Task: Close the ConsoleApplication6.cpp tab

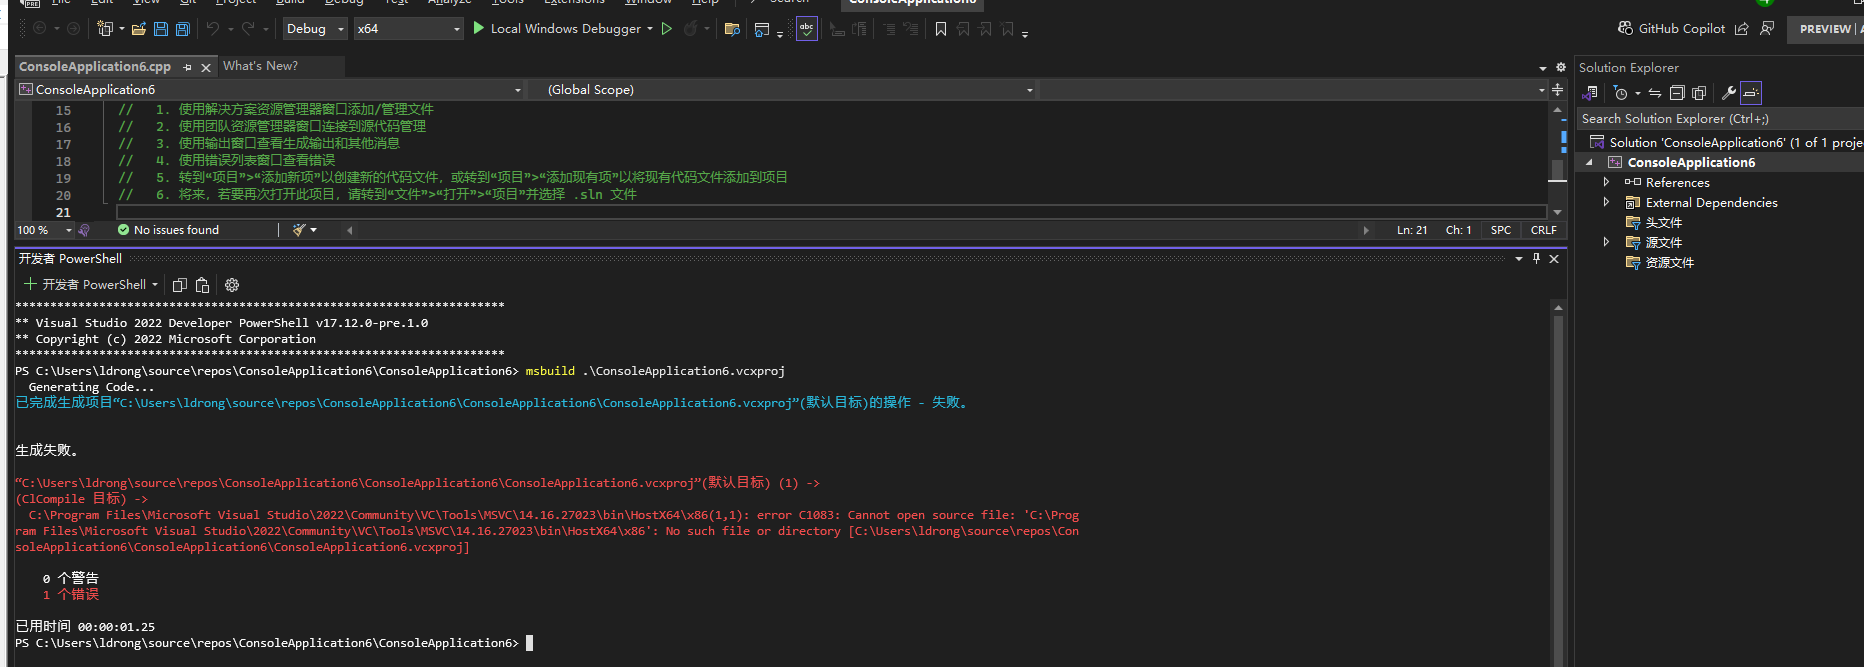Action: tap(206, 67)
